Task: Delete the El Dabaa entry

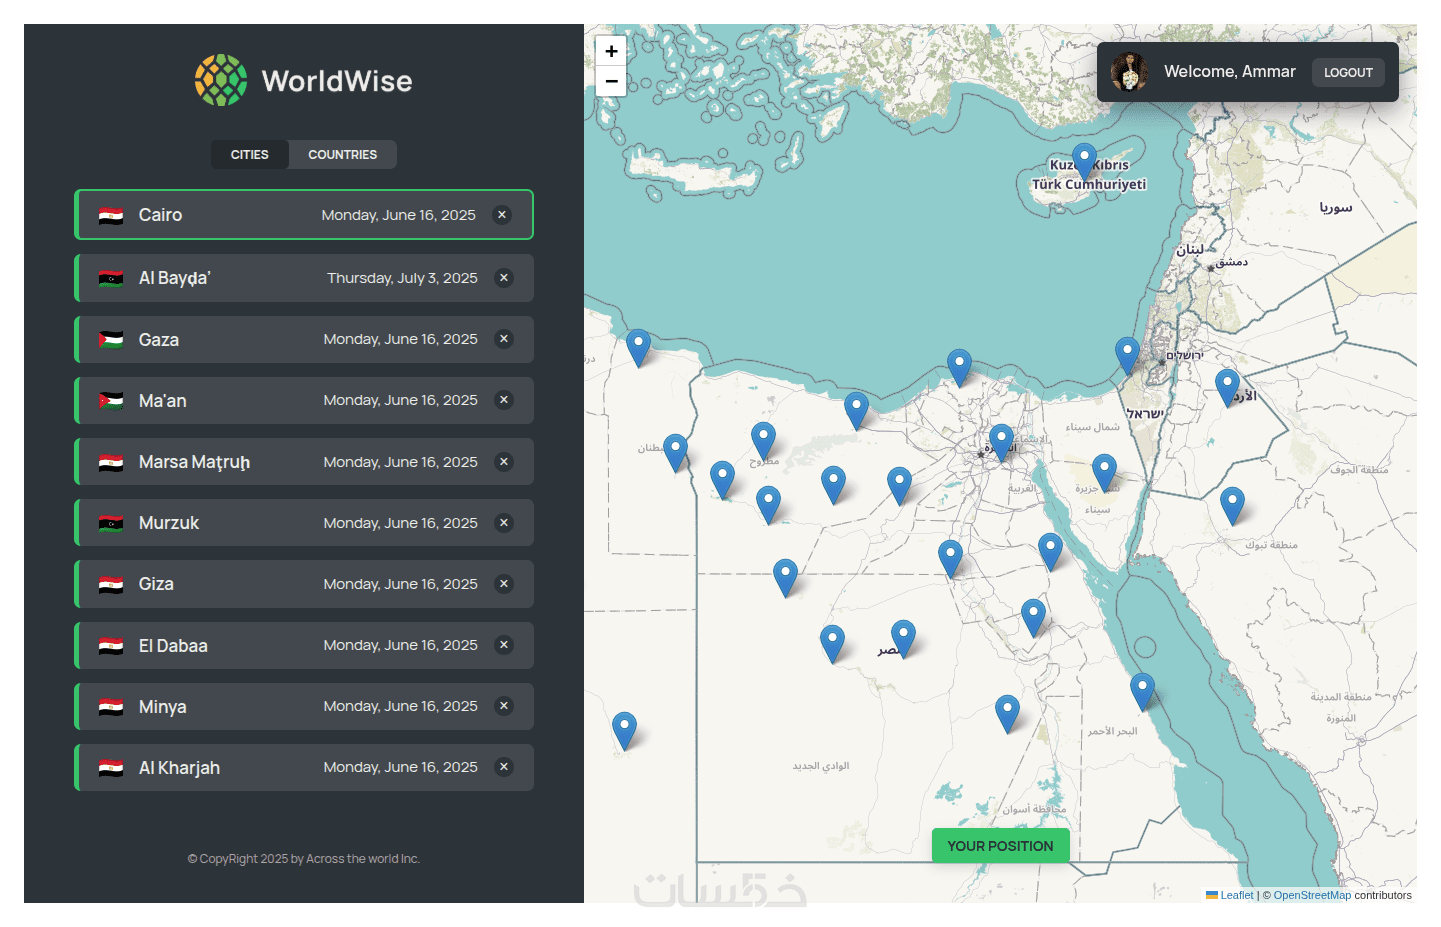Action: [x=504, y=645]
